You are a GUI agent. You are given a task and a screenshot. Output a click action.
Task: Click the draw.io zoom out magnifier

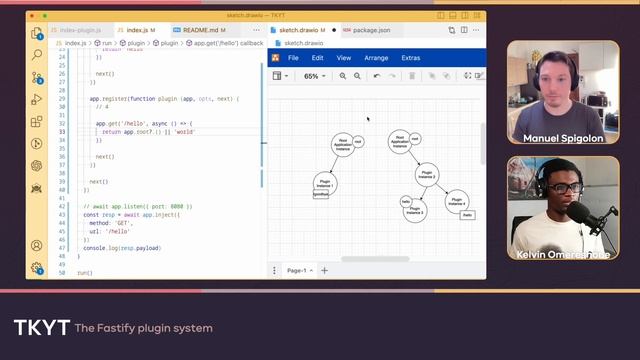[357, 76]
